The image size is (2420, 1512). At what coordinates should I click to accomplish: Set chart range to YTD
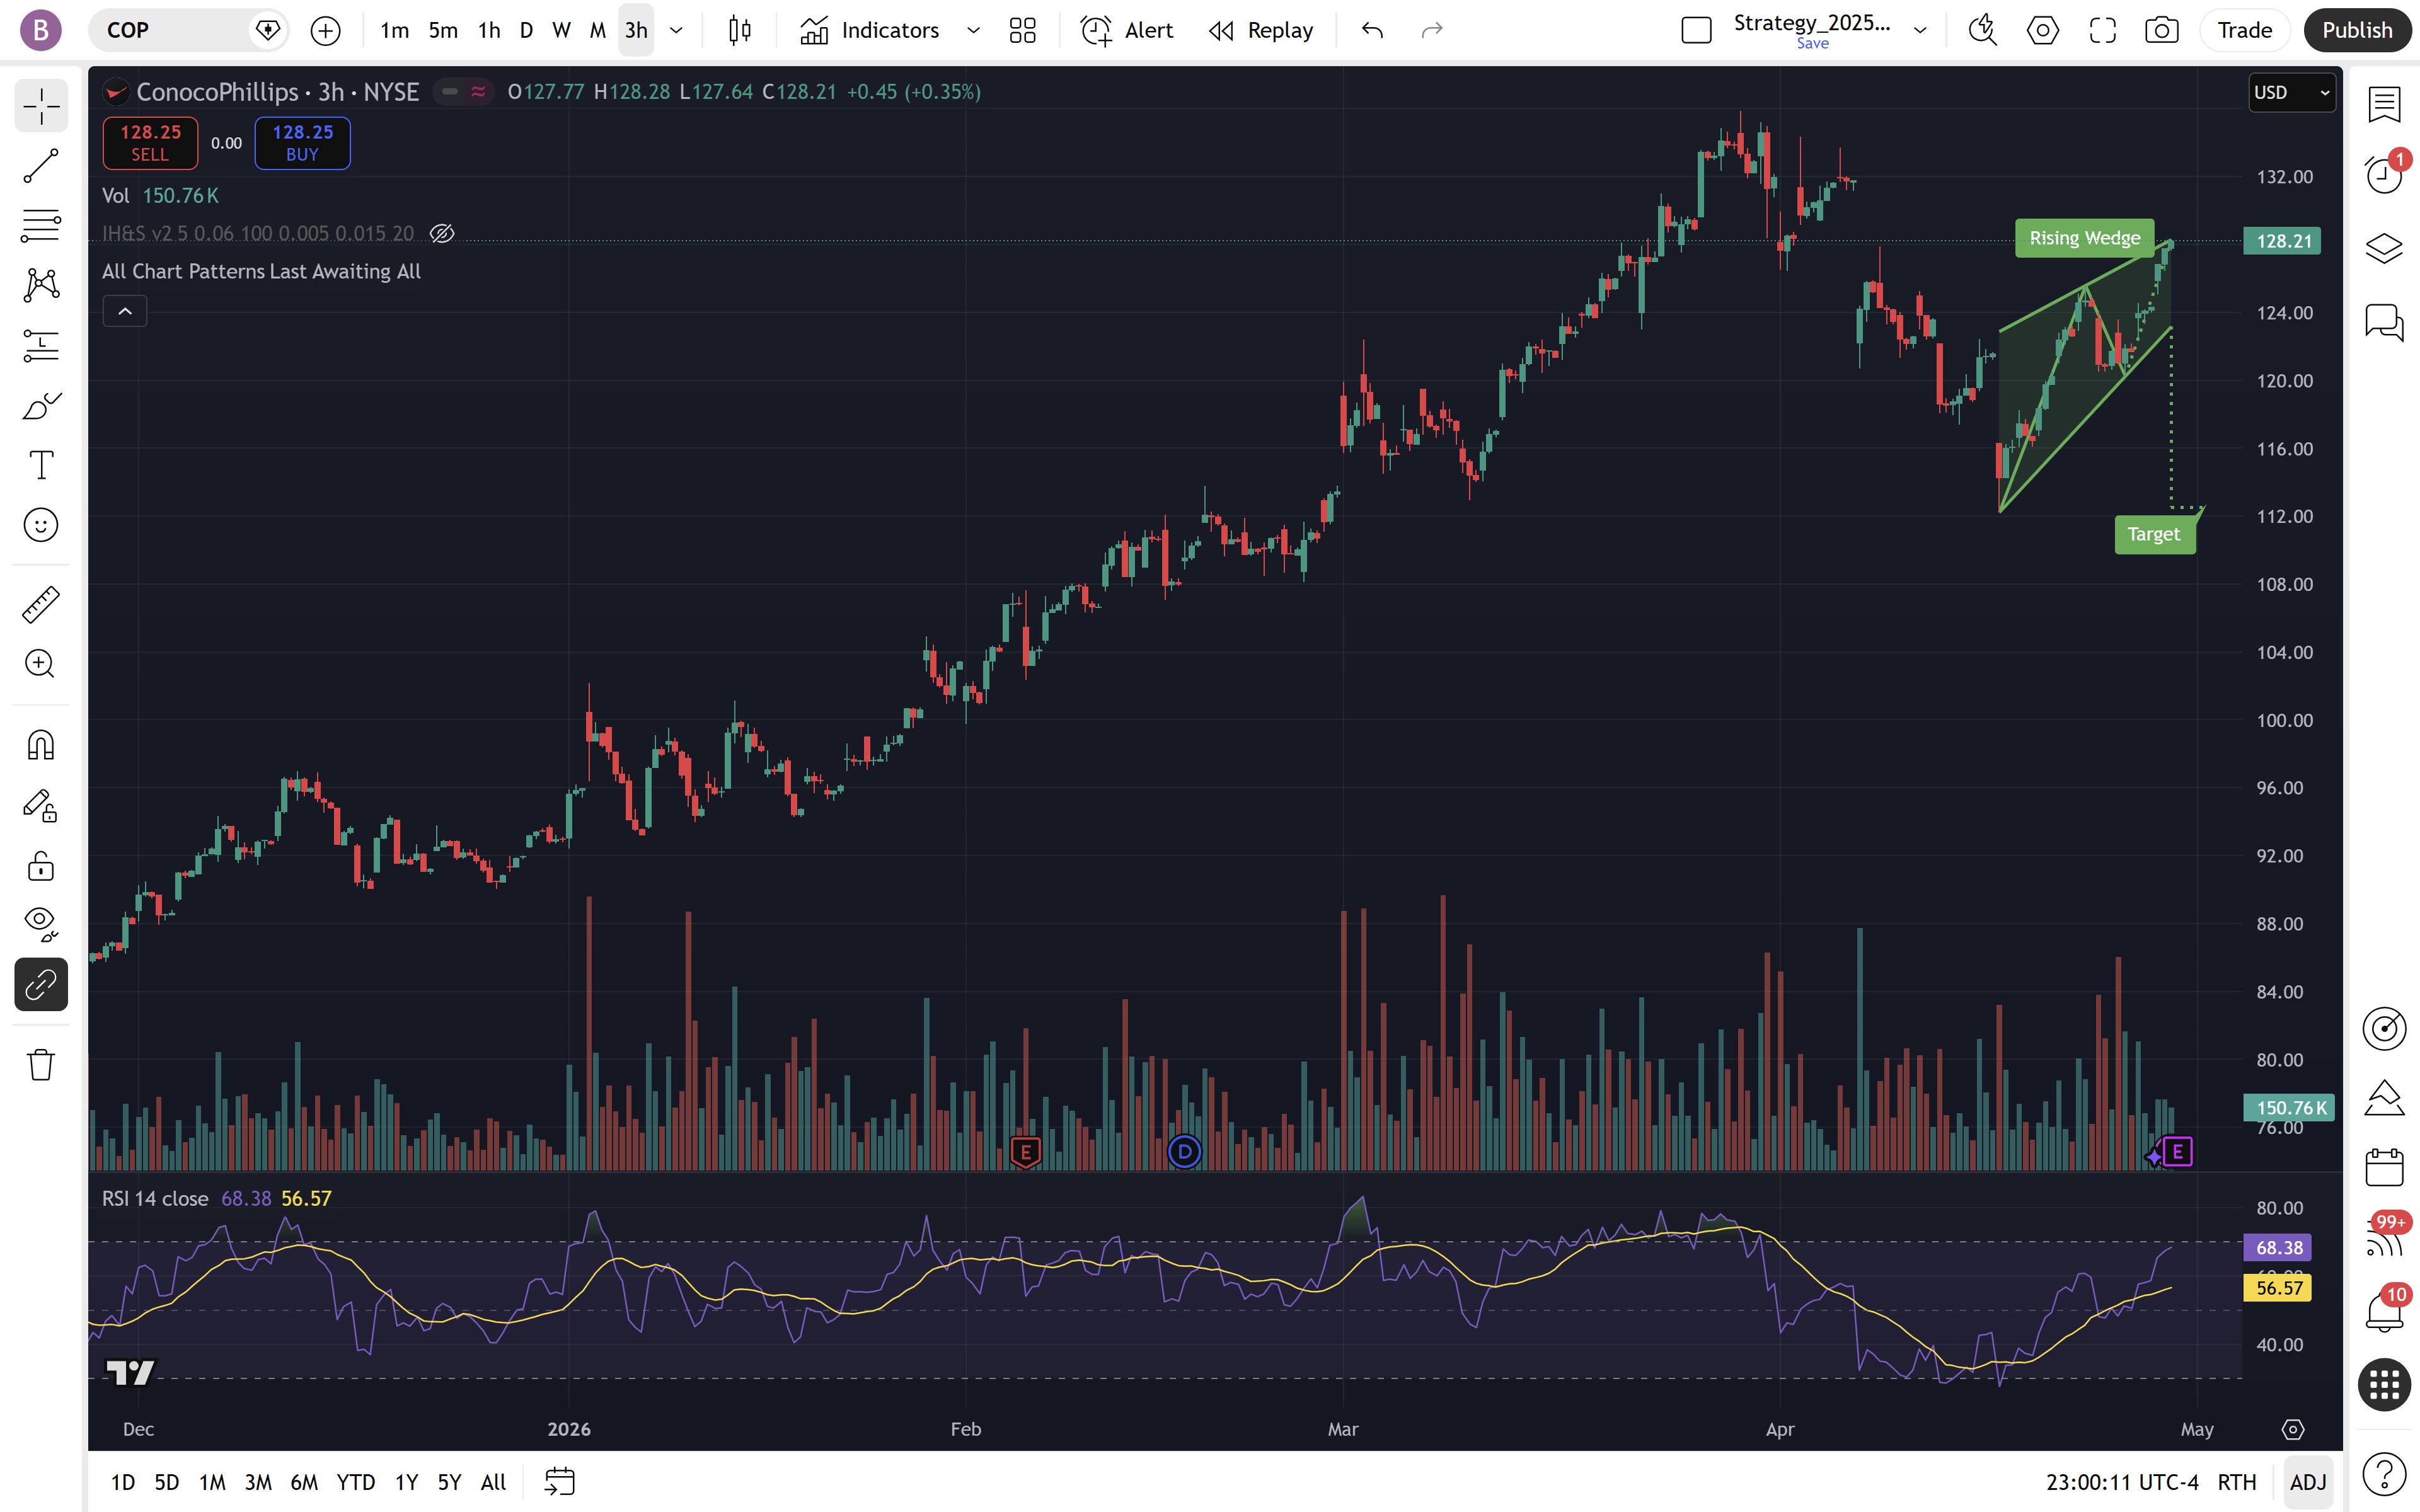pyautogui.click(x=356, y=1481)
